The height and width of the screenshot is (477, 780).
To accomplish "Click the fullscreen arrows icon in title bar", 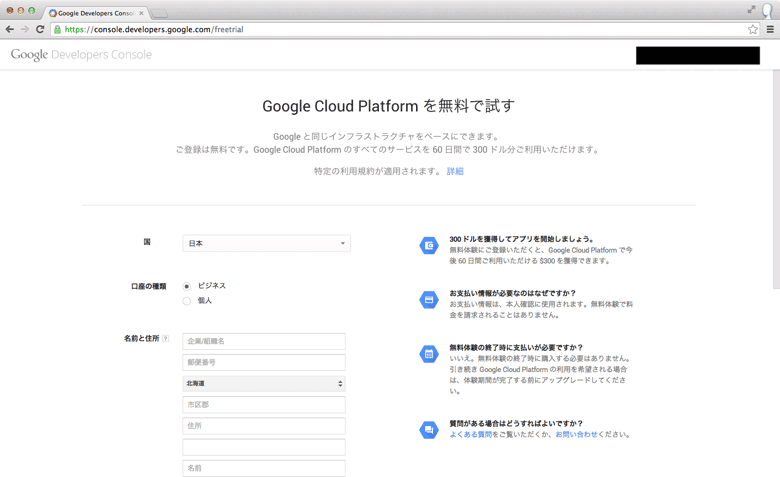I will point(751,9).
